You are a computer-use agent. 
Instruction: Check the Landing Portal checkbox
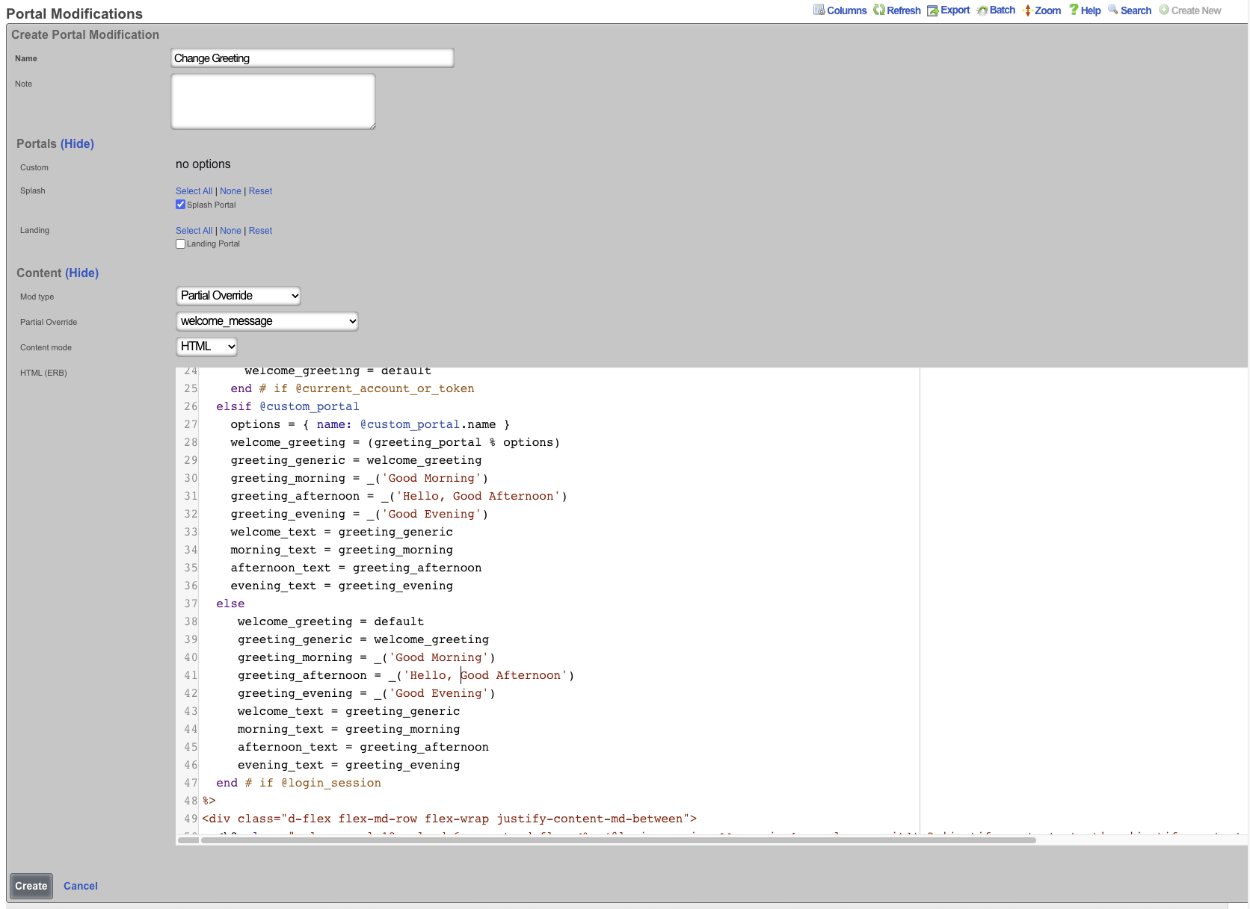point(181,243)
